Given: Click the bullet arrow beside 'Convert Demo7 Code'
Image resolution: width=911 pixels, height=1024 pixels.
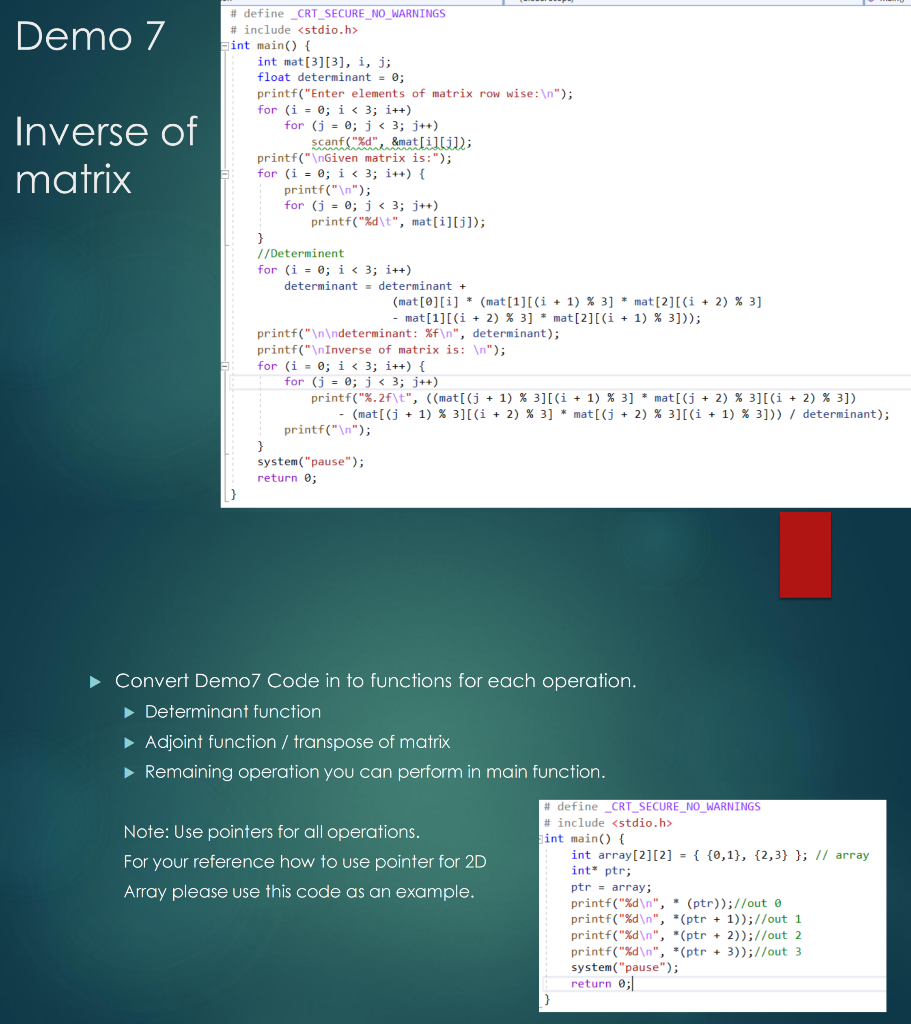Looking at the screenshot, I should pos(95,681).
